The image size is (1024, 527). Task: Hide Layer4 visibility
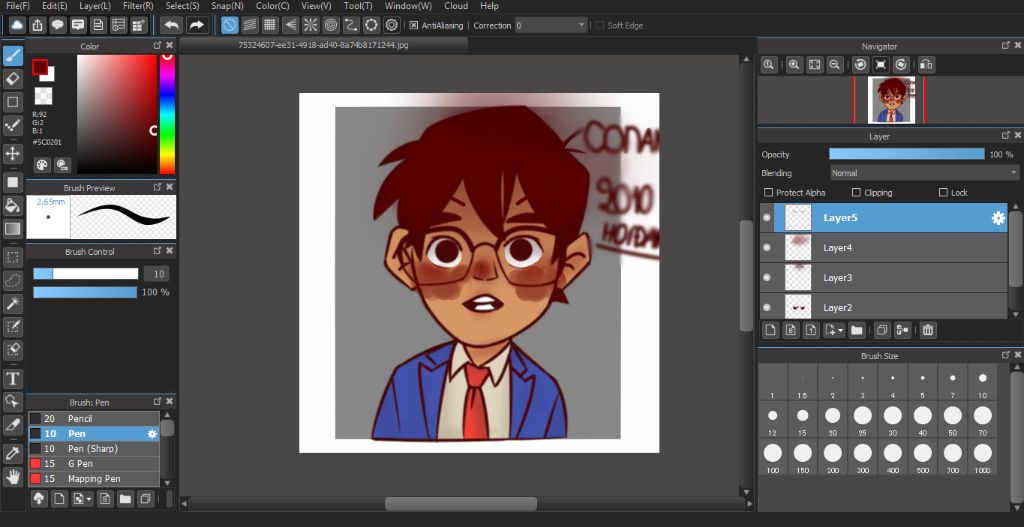(767, 248)
